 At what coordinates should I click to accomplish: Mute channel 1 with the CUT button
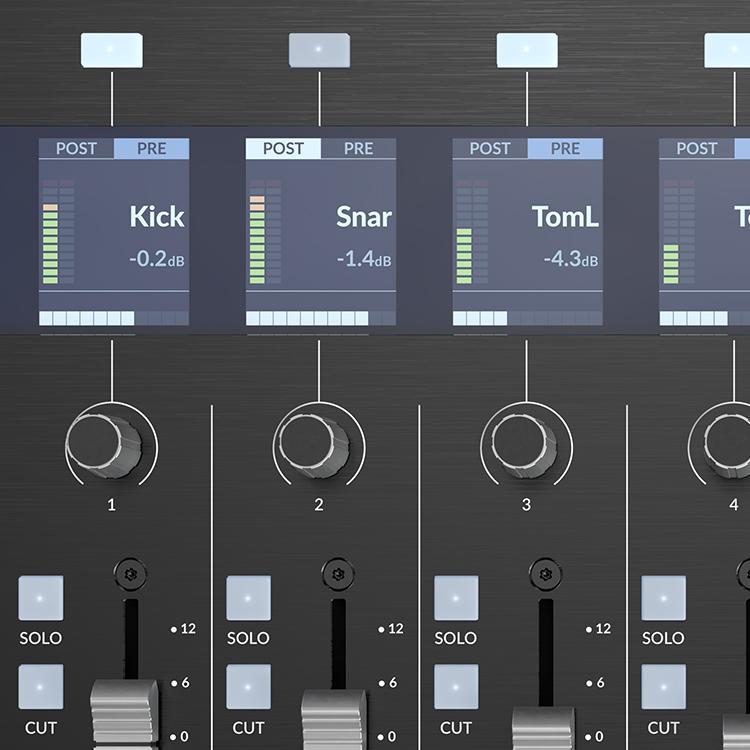pos(40,687)
